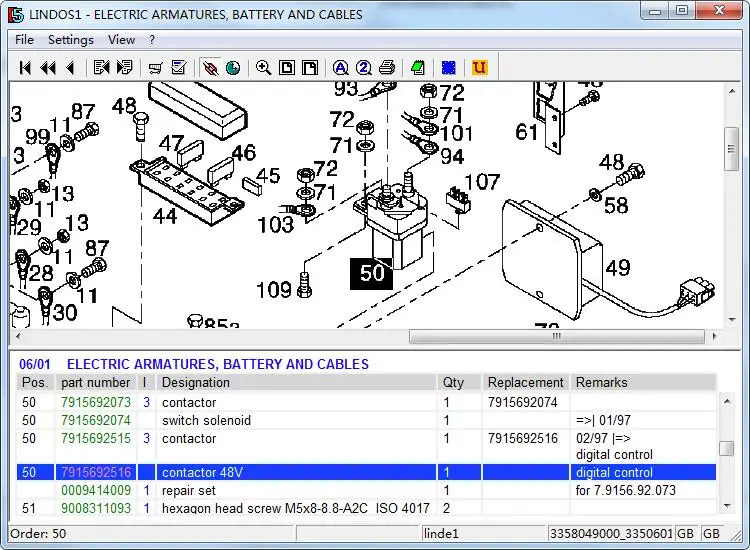Click the 'part number' column header
The width and height of the screenshot is (750, 550).
pos(96,383)
